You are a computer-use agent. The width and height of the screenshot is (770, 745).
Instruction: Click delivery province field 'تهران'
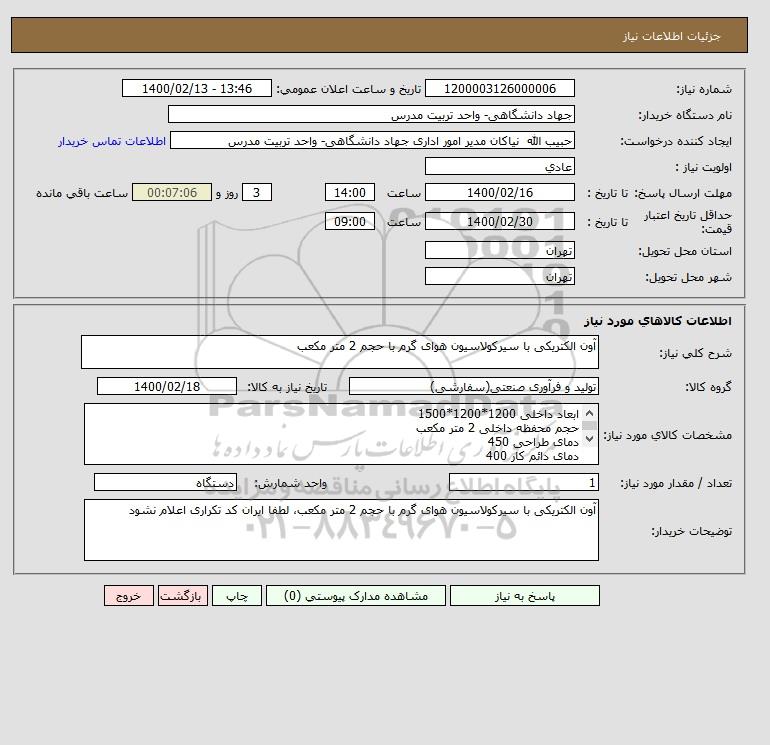tap(499, 250)
